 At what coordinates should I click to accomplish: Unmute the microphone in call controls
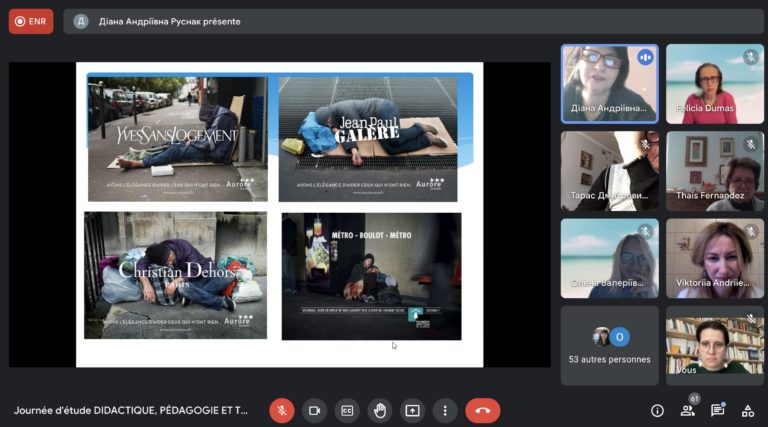coord(282,410)
